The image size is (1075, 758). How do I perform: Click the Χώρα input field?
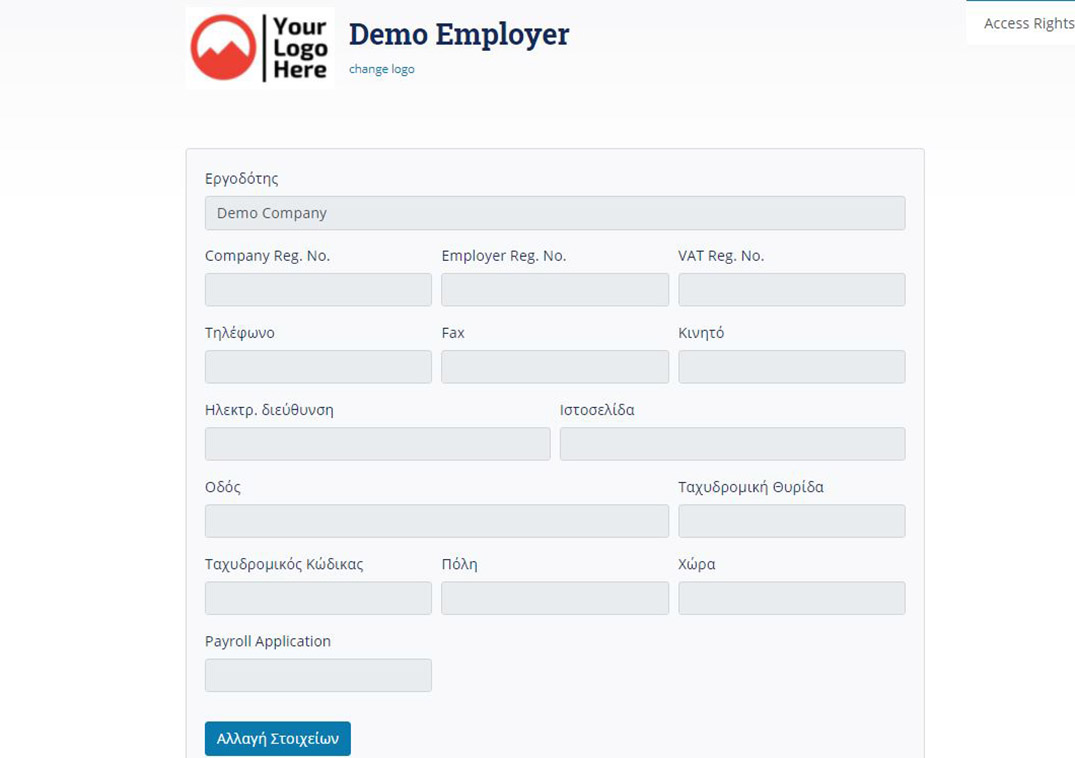pyautogui.click(x=792, y=598)
